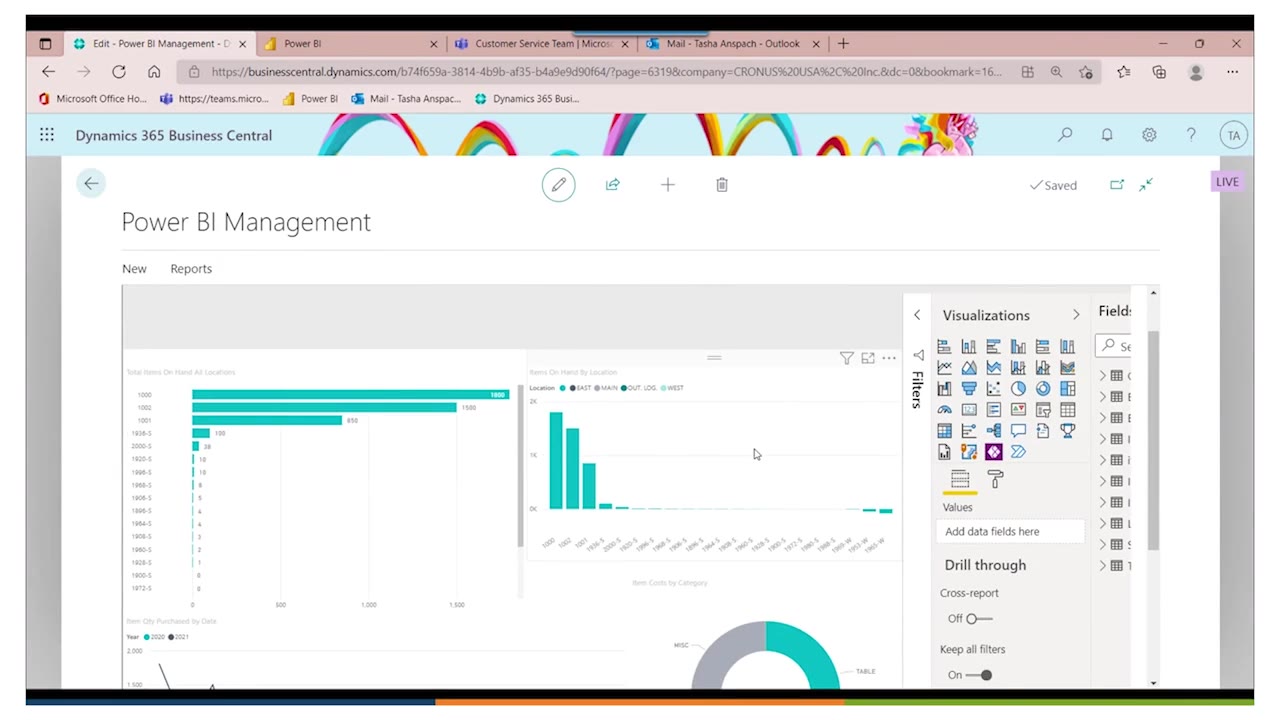The height and width of the screenshot is (720, 1280).
Task: Click the WEST legend item
Action: coord(673,388)
